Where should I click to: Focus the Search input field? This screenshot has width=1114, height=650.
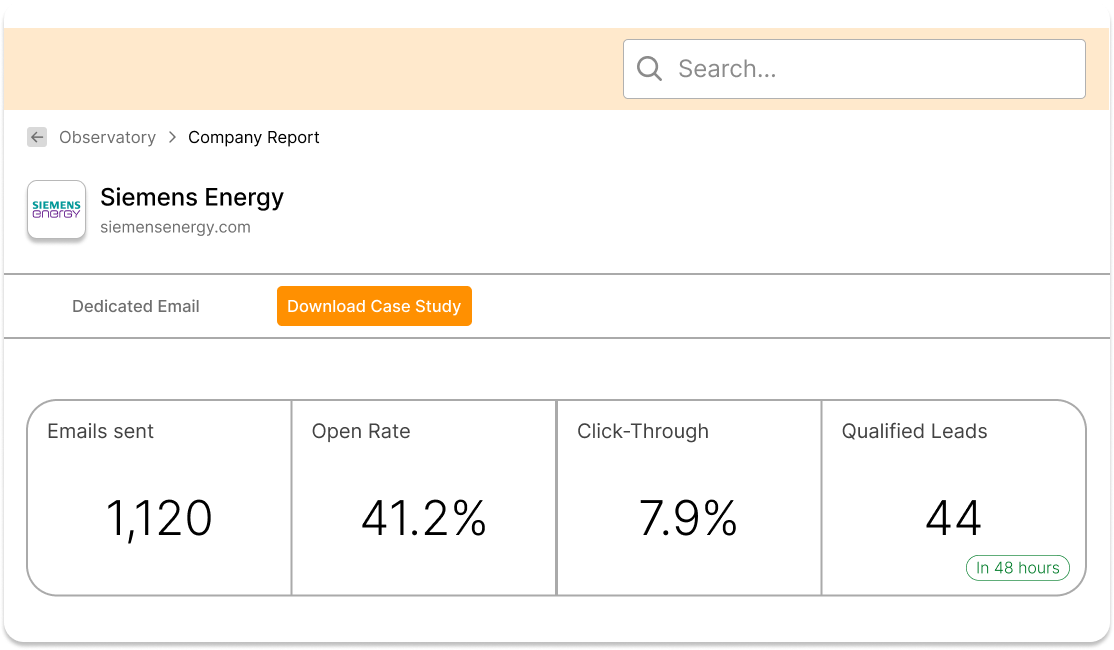pos(870,69)
